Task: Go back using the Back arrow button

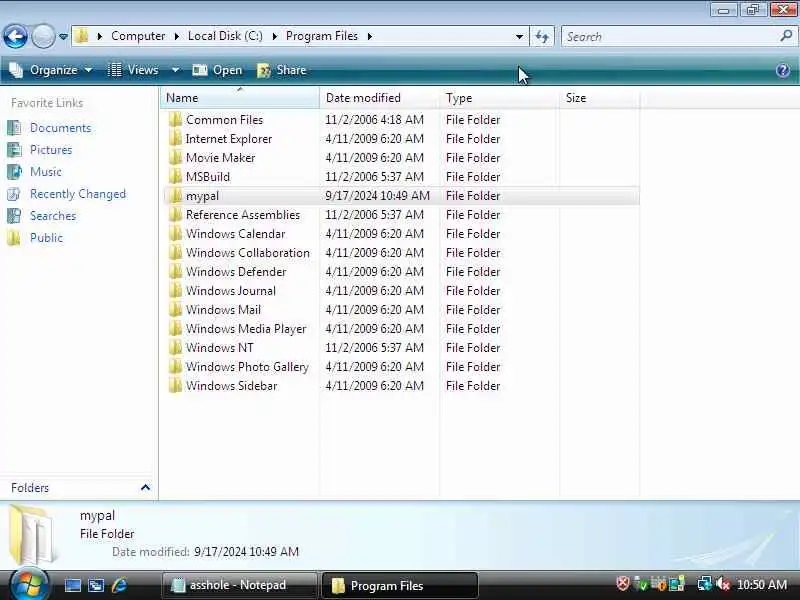Action: tap(15, 36)
